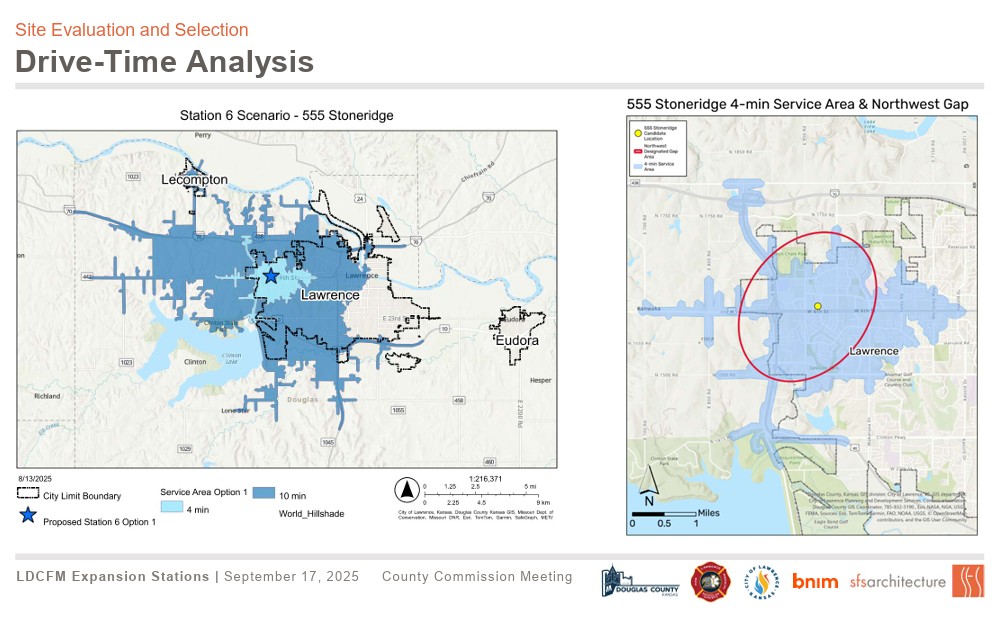Click the Douglas County Kansas logo

pyautogui.click(x=640, y=581)
